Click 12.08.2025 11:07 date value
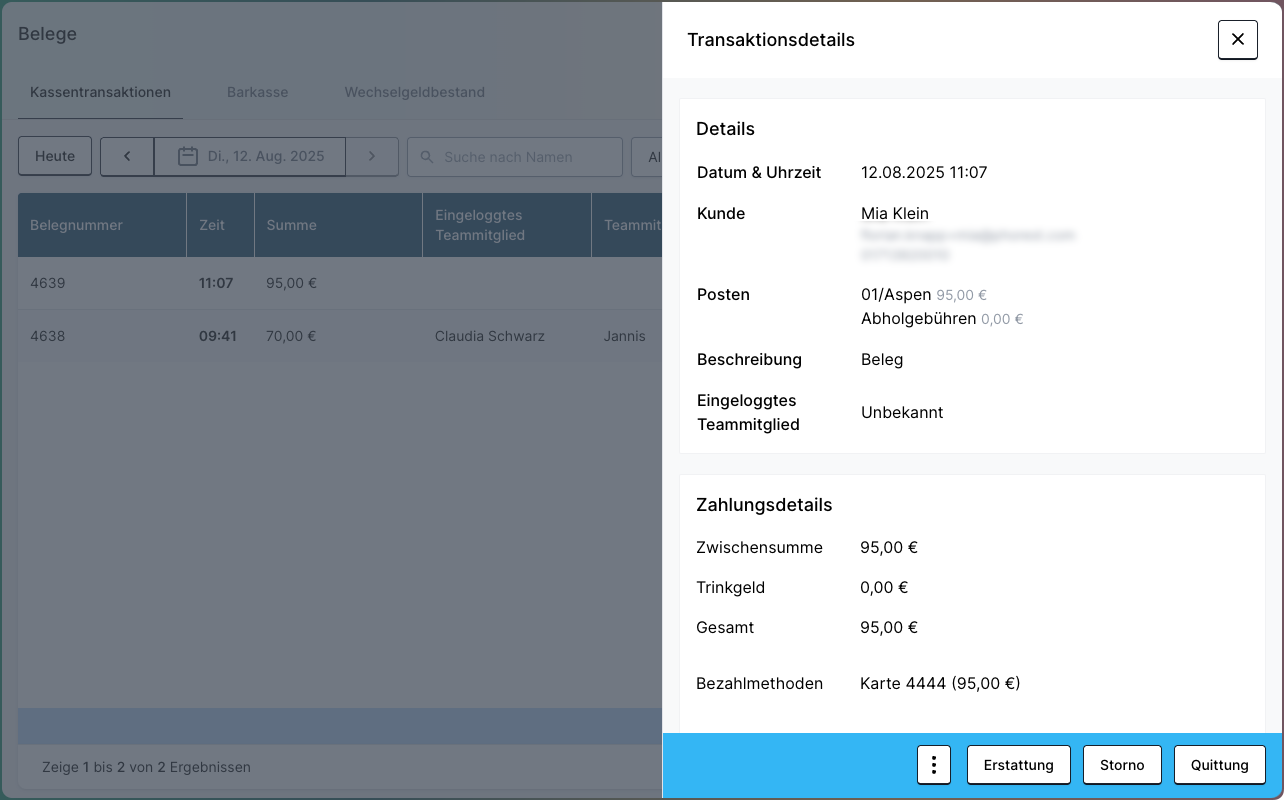The image size is (1284, 800). point(924,173)
